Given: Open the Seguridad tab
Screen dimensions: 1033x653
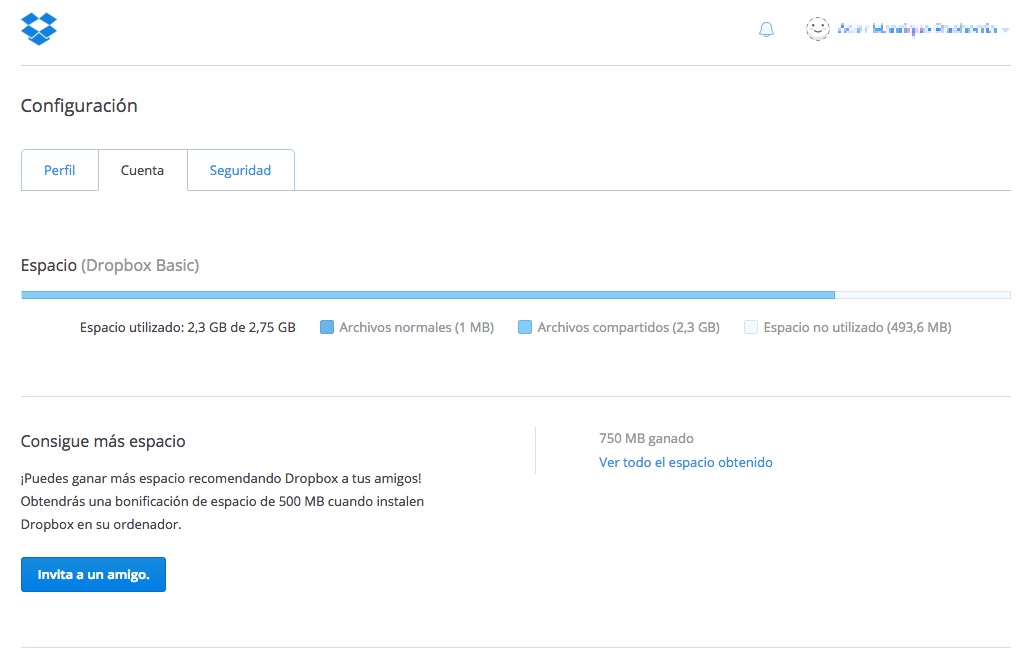Looking at the screenshot, I should click(240, 170).
